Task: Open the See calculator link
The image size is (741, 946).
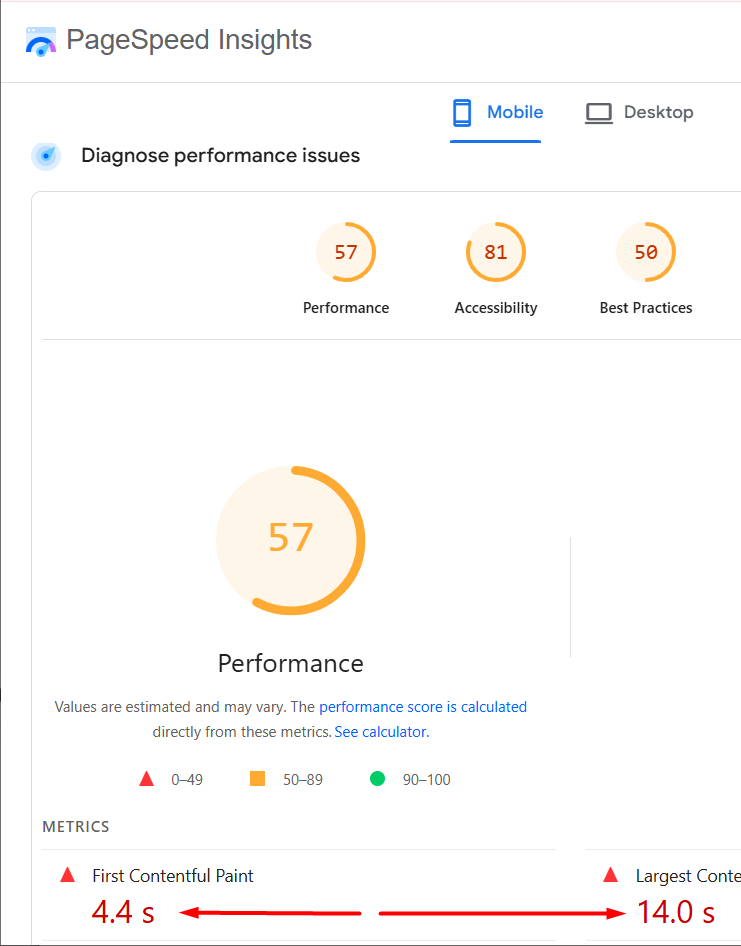Action: [380, 731]
